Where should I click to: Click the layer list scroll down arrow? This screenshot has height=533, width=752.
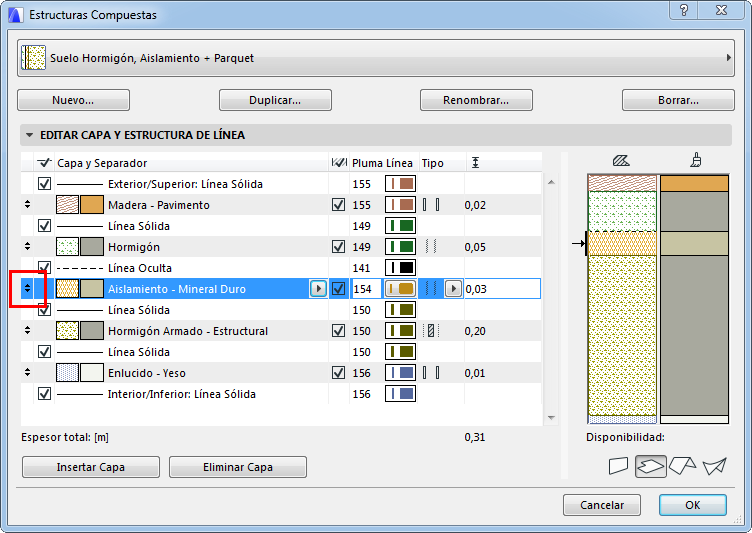coord(552,418)
